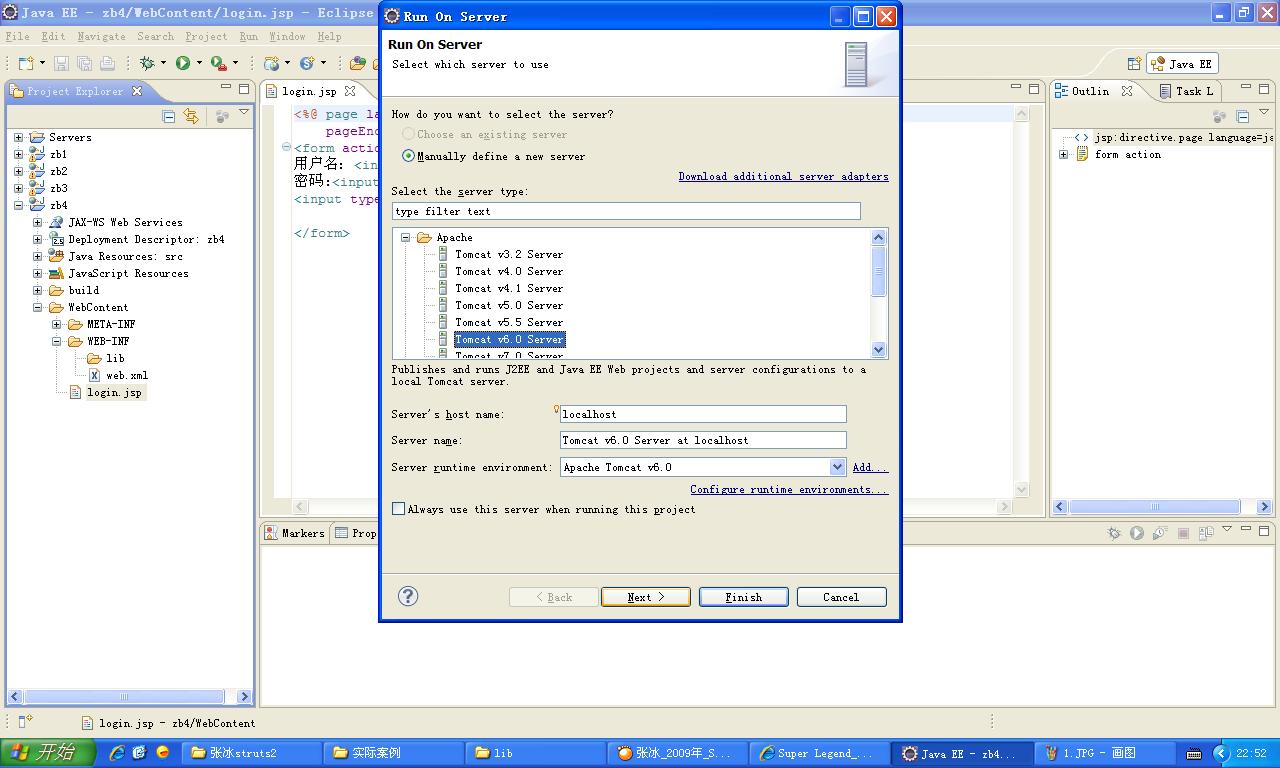Click the Windows Start button
Image resolution: width=1280 pixels, height=768 pixels.
coord(47,753)
